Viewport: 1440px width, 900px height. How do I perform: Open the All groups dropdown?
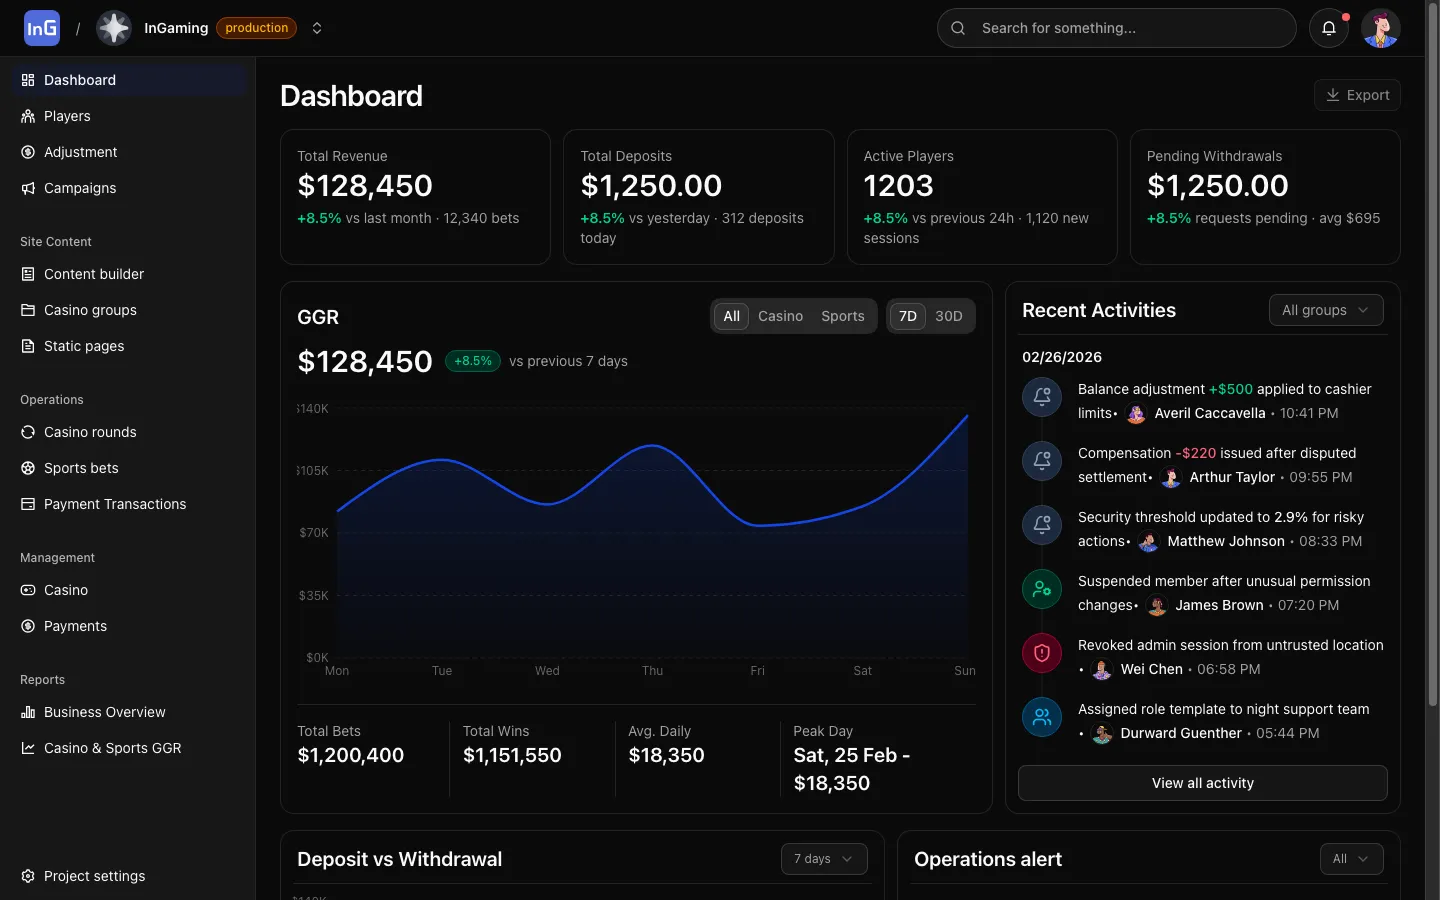click(x=1326, y=310)
